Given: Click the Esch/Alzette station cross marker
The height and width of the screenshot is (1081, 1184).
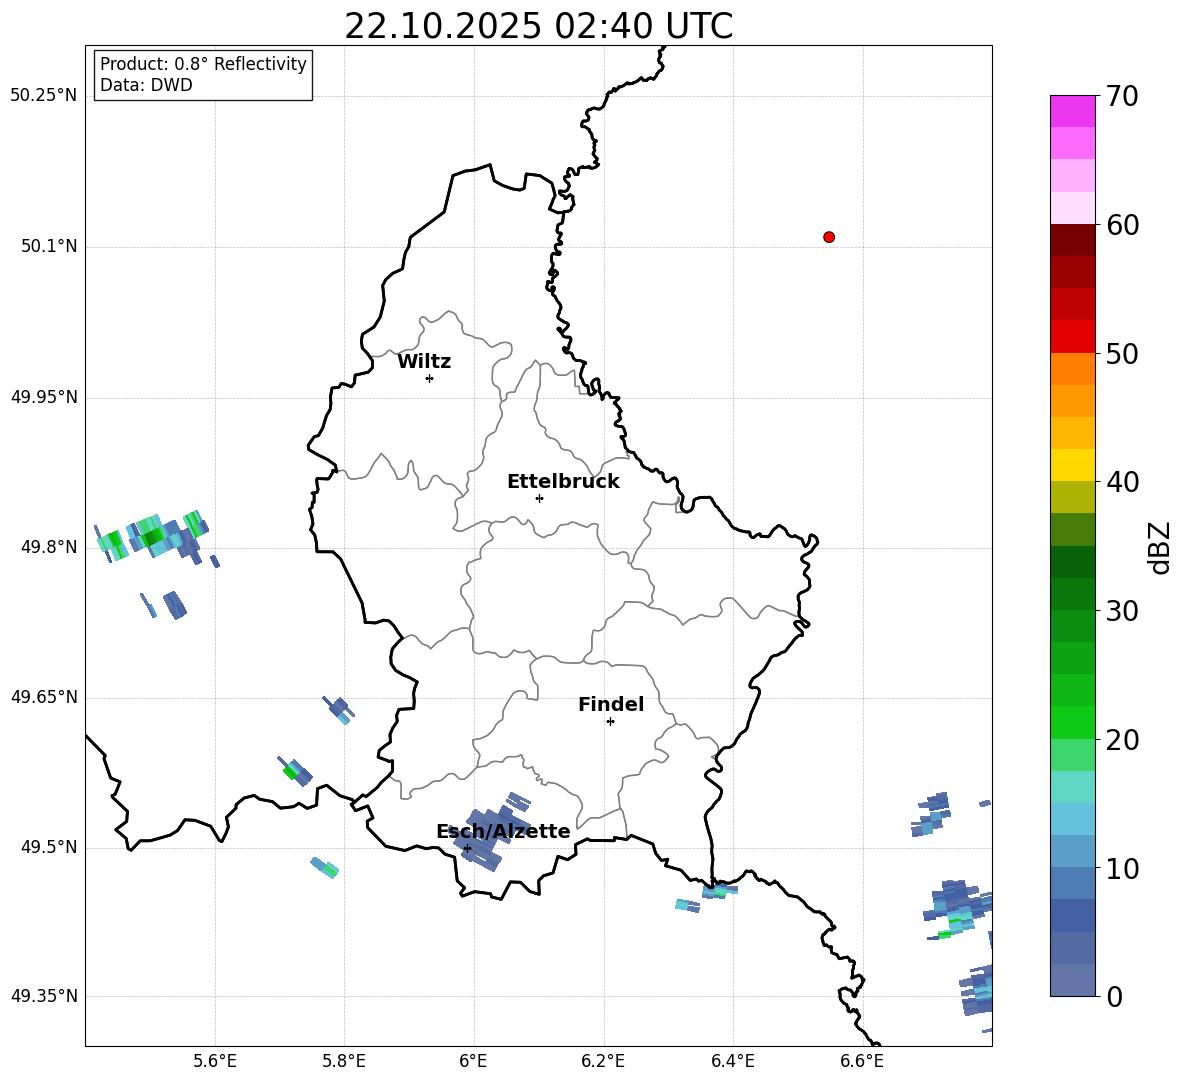Looking at the screenshot, I should point(467,848).
